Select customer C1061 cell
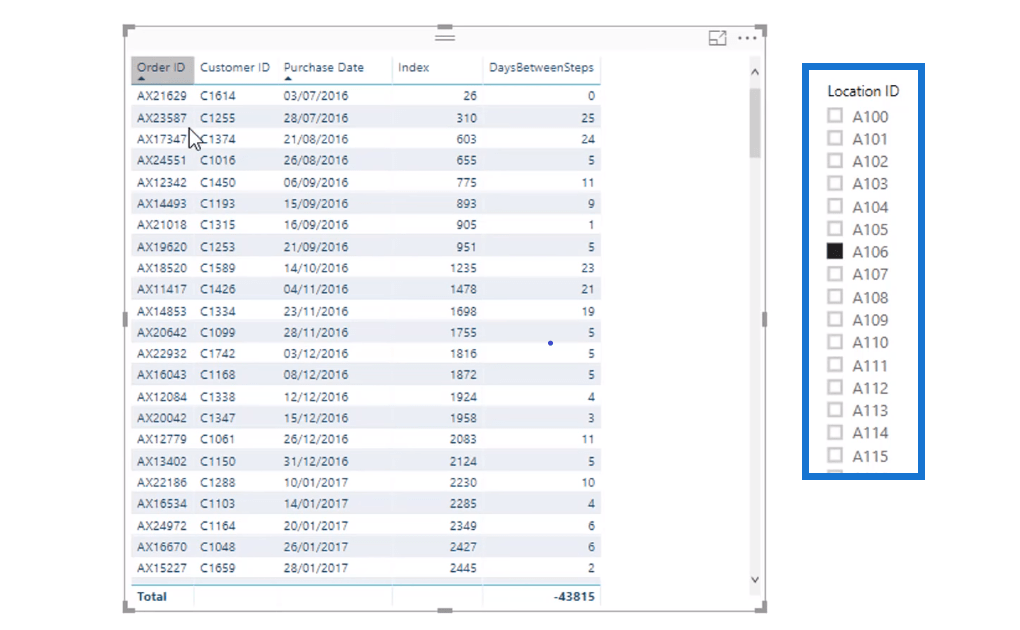The image size is (1020, 630). click(218, 439)
